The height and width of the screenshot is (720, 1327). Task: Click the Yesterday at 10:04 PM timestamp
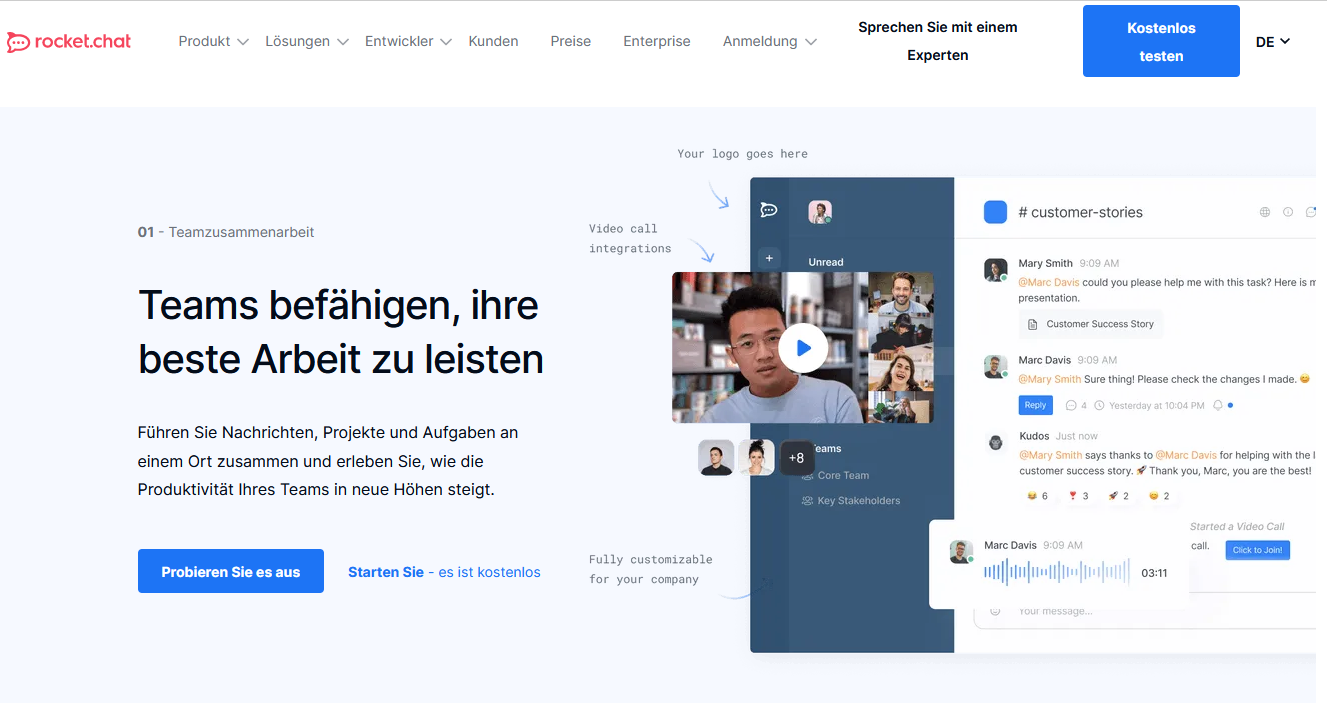click(x=1156, y=406)
